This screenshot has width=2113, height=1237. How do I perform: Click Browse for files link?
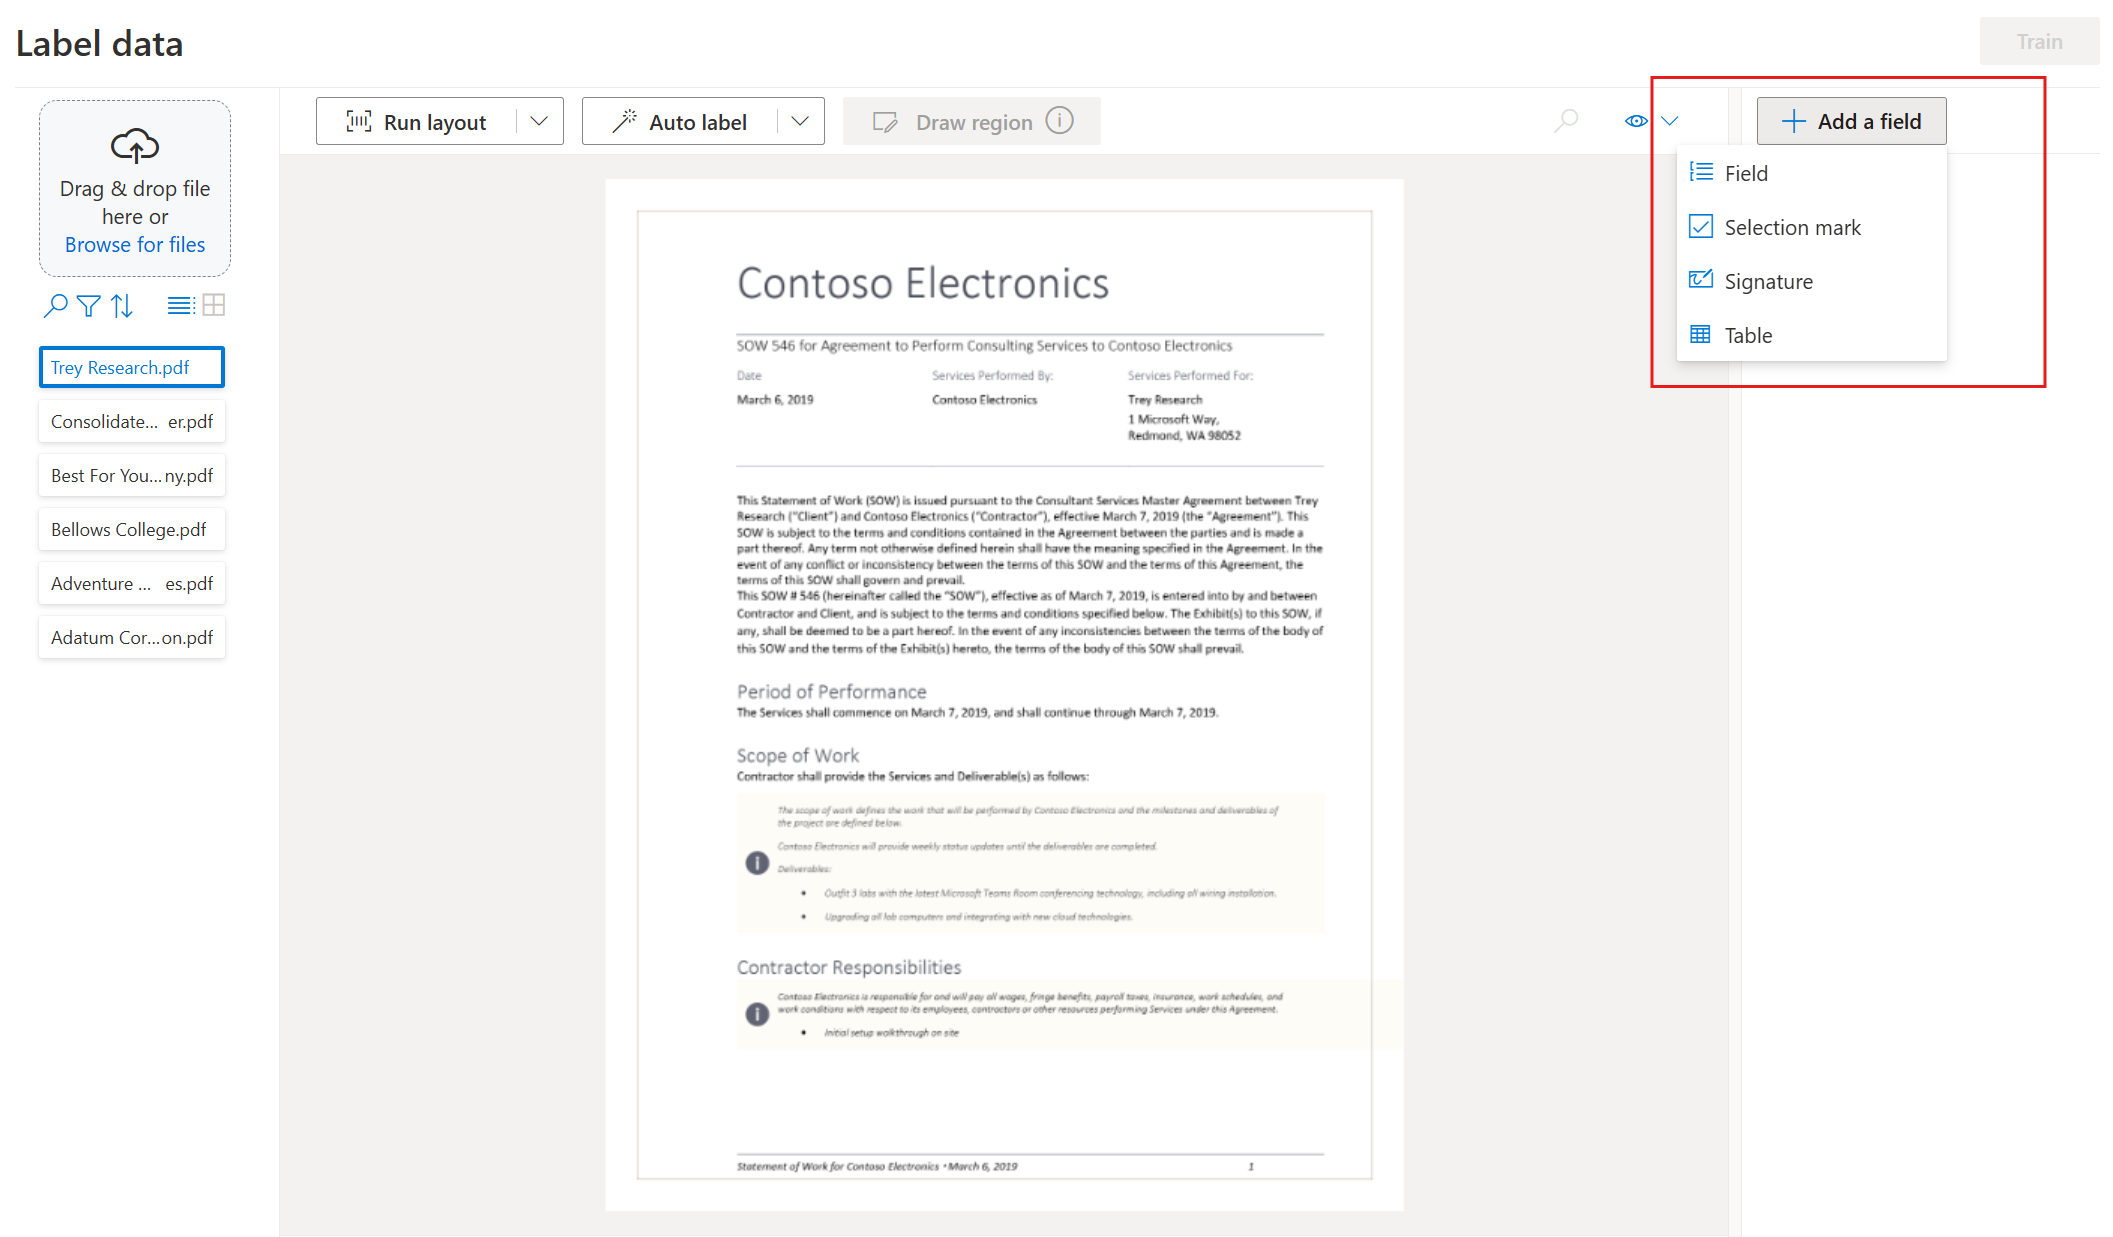pos(133,244)
